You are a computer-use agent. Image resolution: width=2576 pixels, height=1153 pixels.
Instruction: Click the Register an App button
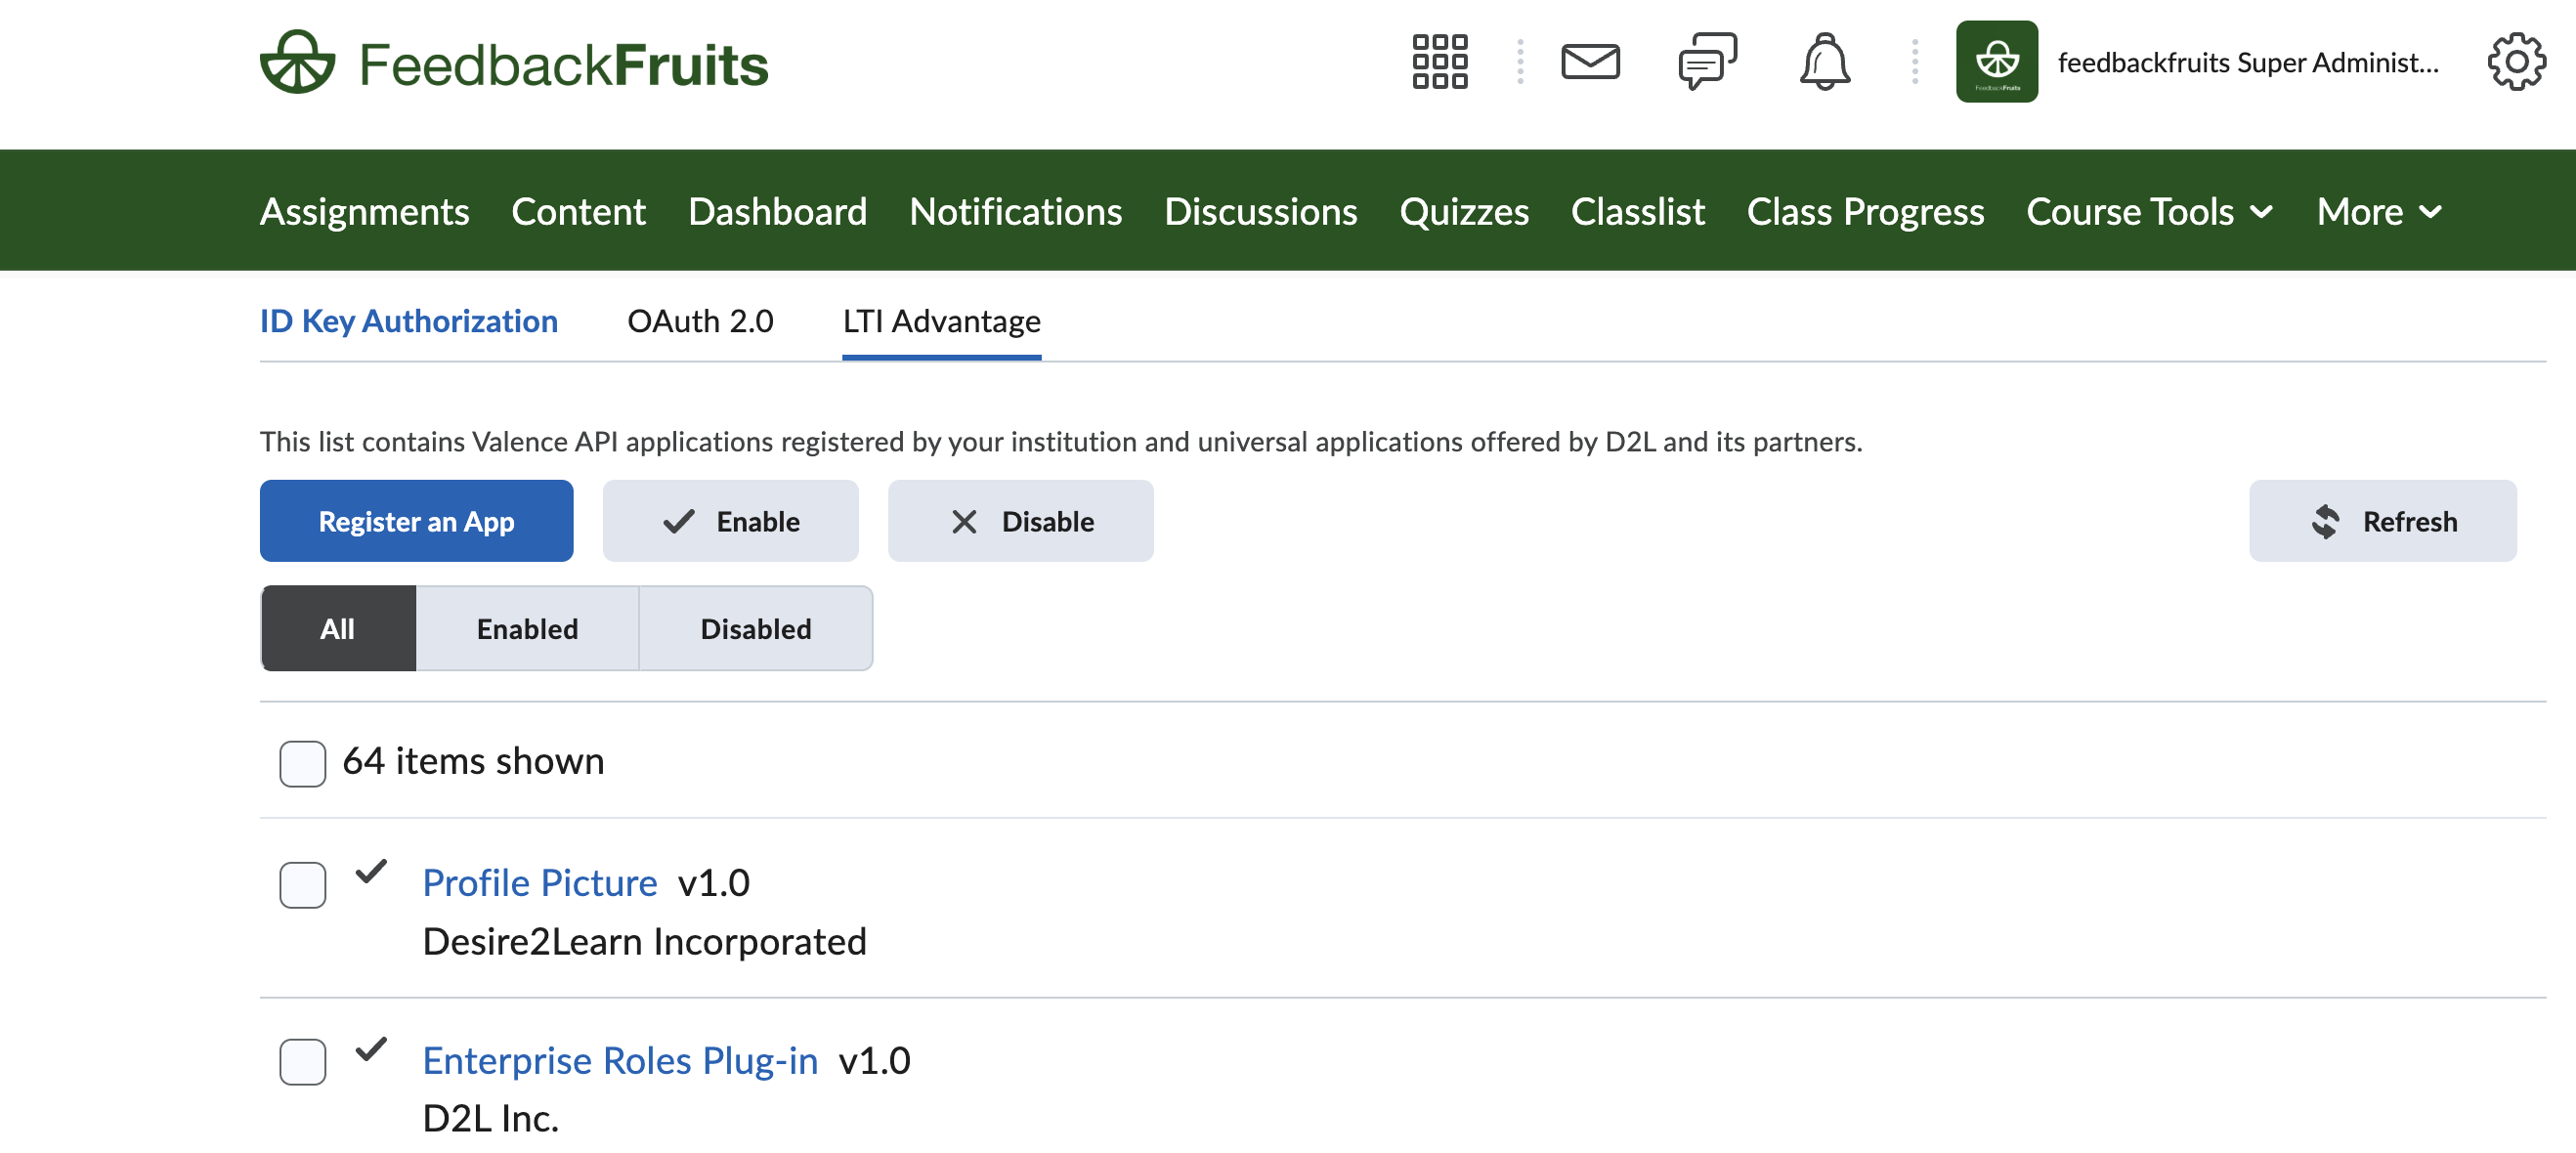tap(416, 521)
